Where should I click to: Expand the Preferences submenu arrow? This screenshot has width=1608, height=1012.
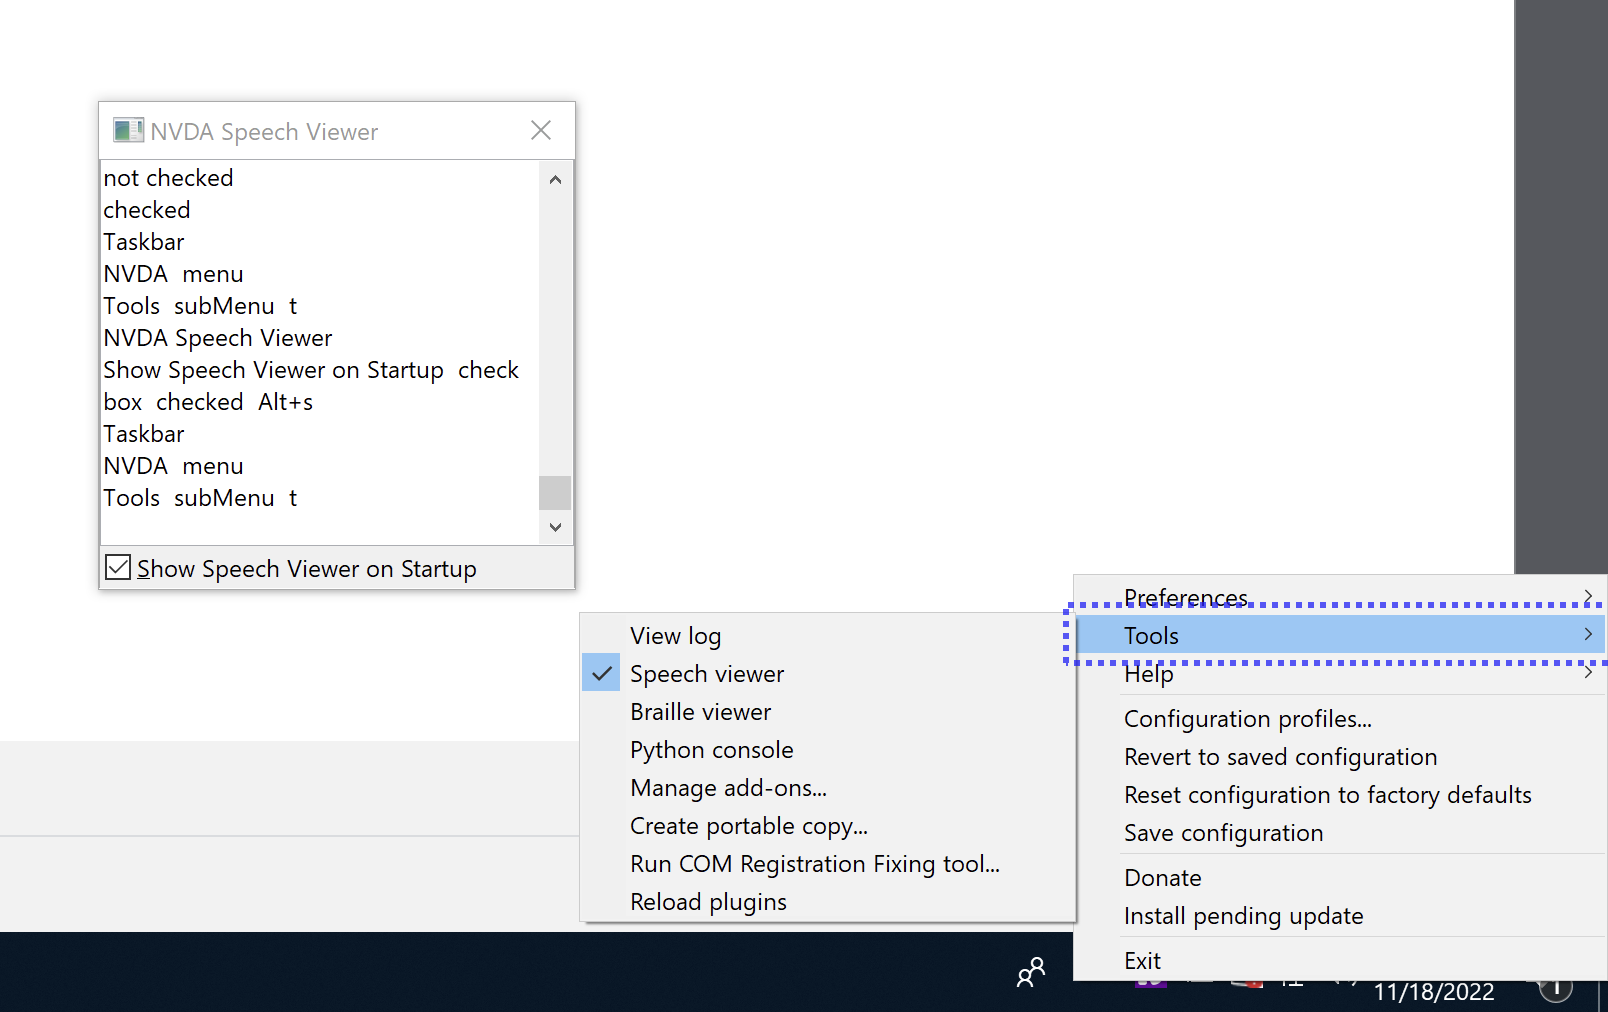[1588, 597]
